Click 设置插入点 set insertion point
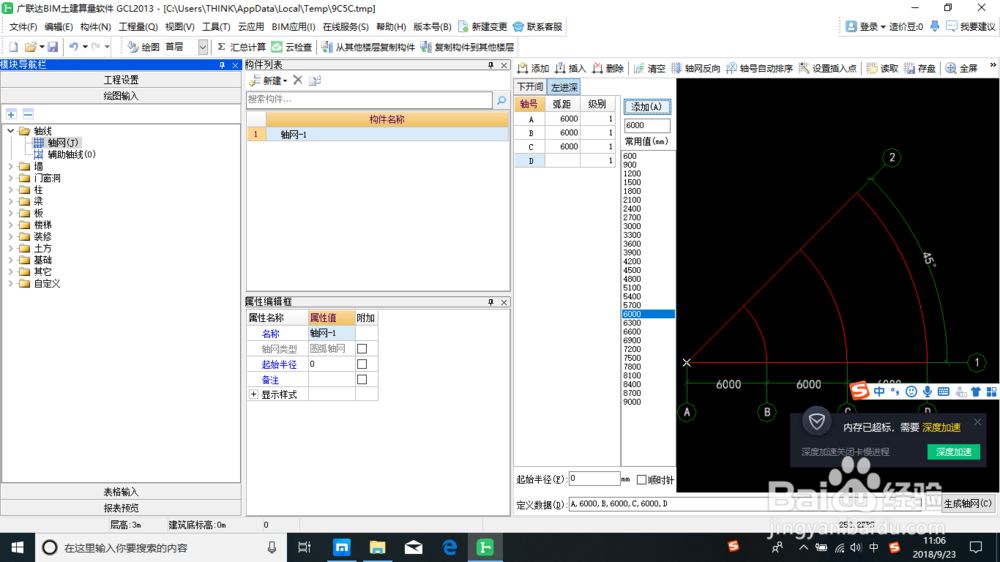1000x562 pixels. click(828, 68)
